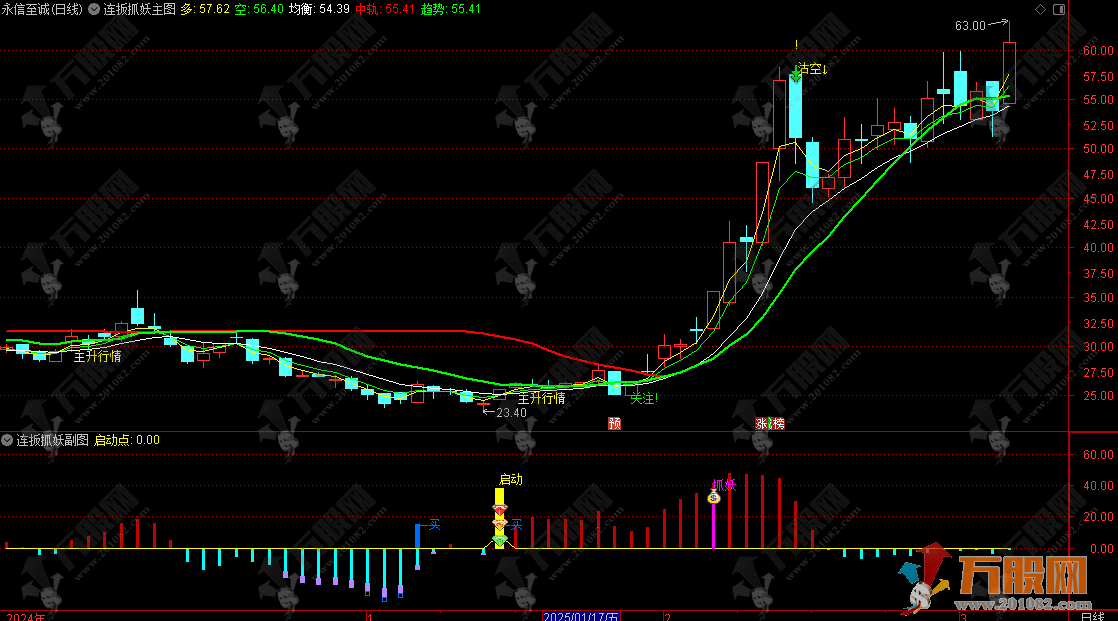The image size is (1118, 621).
Task: Click the 沽空 signal label
Action: 811,68
